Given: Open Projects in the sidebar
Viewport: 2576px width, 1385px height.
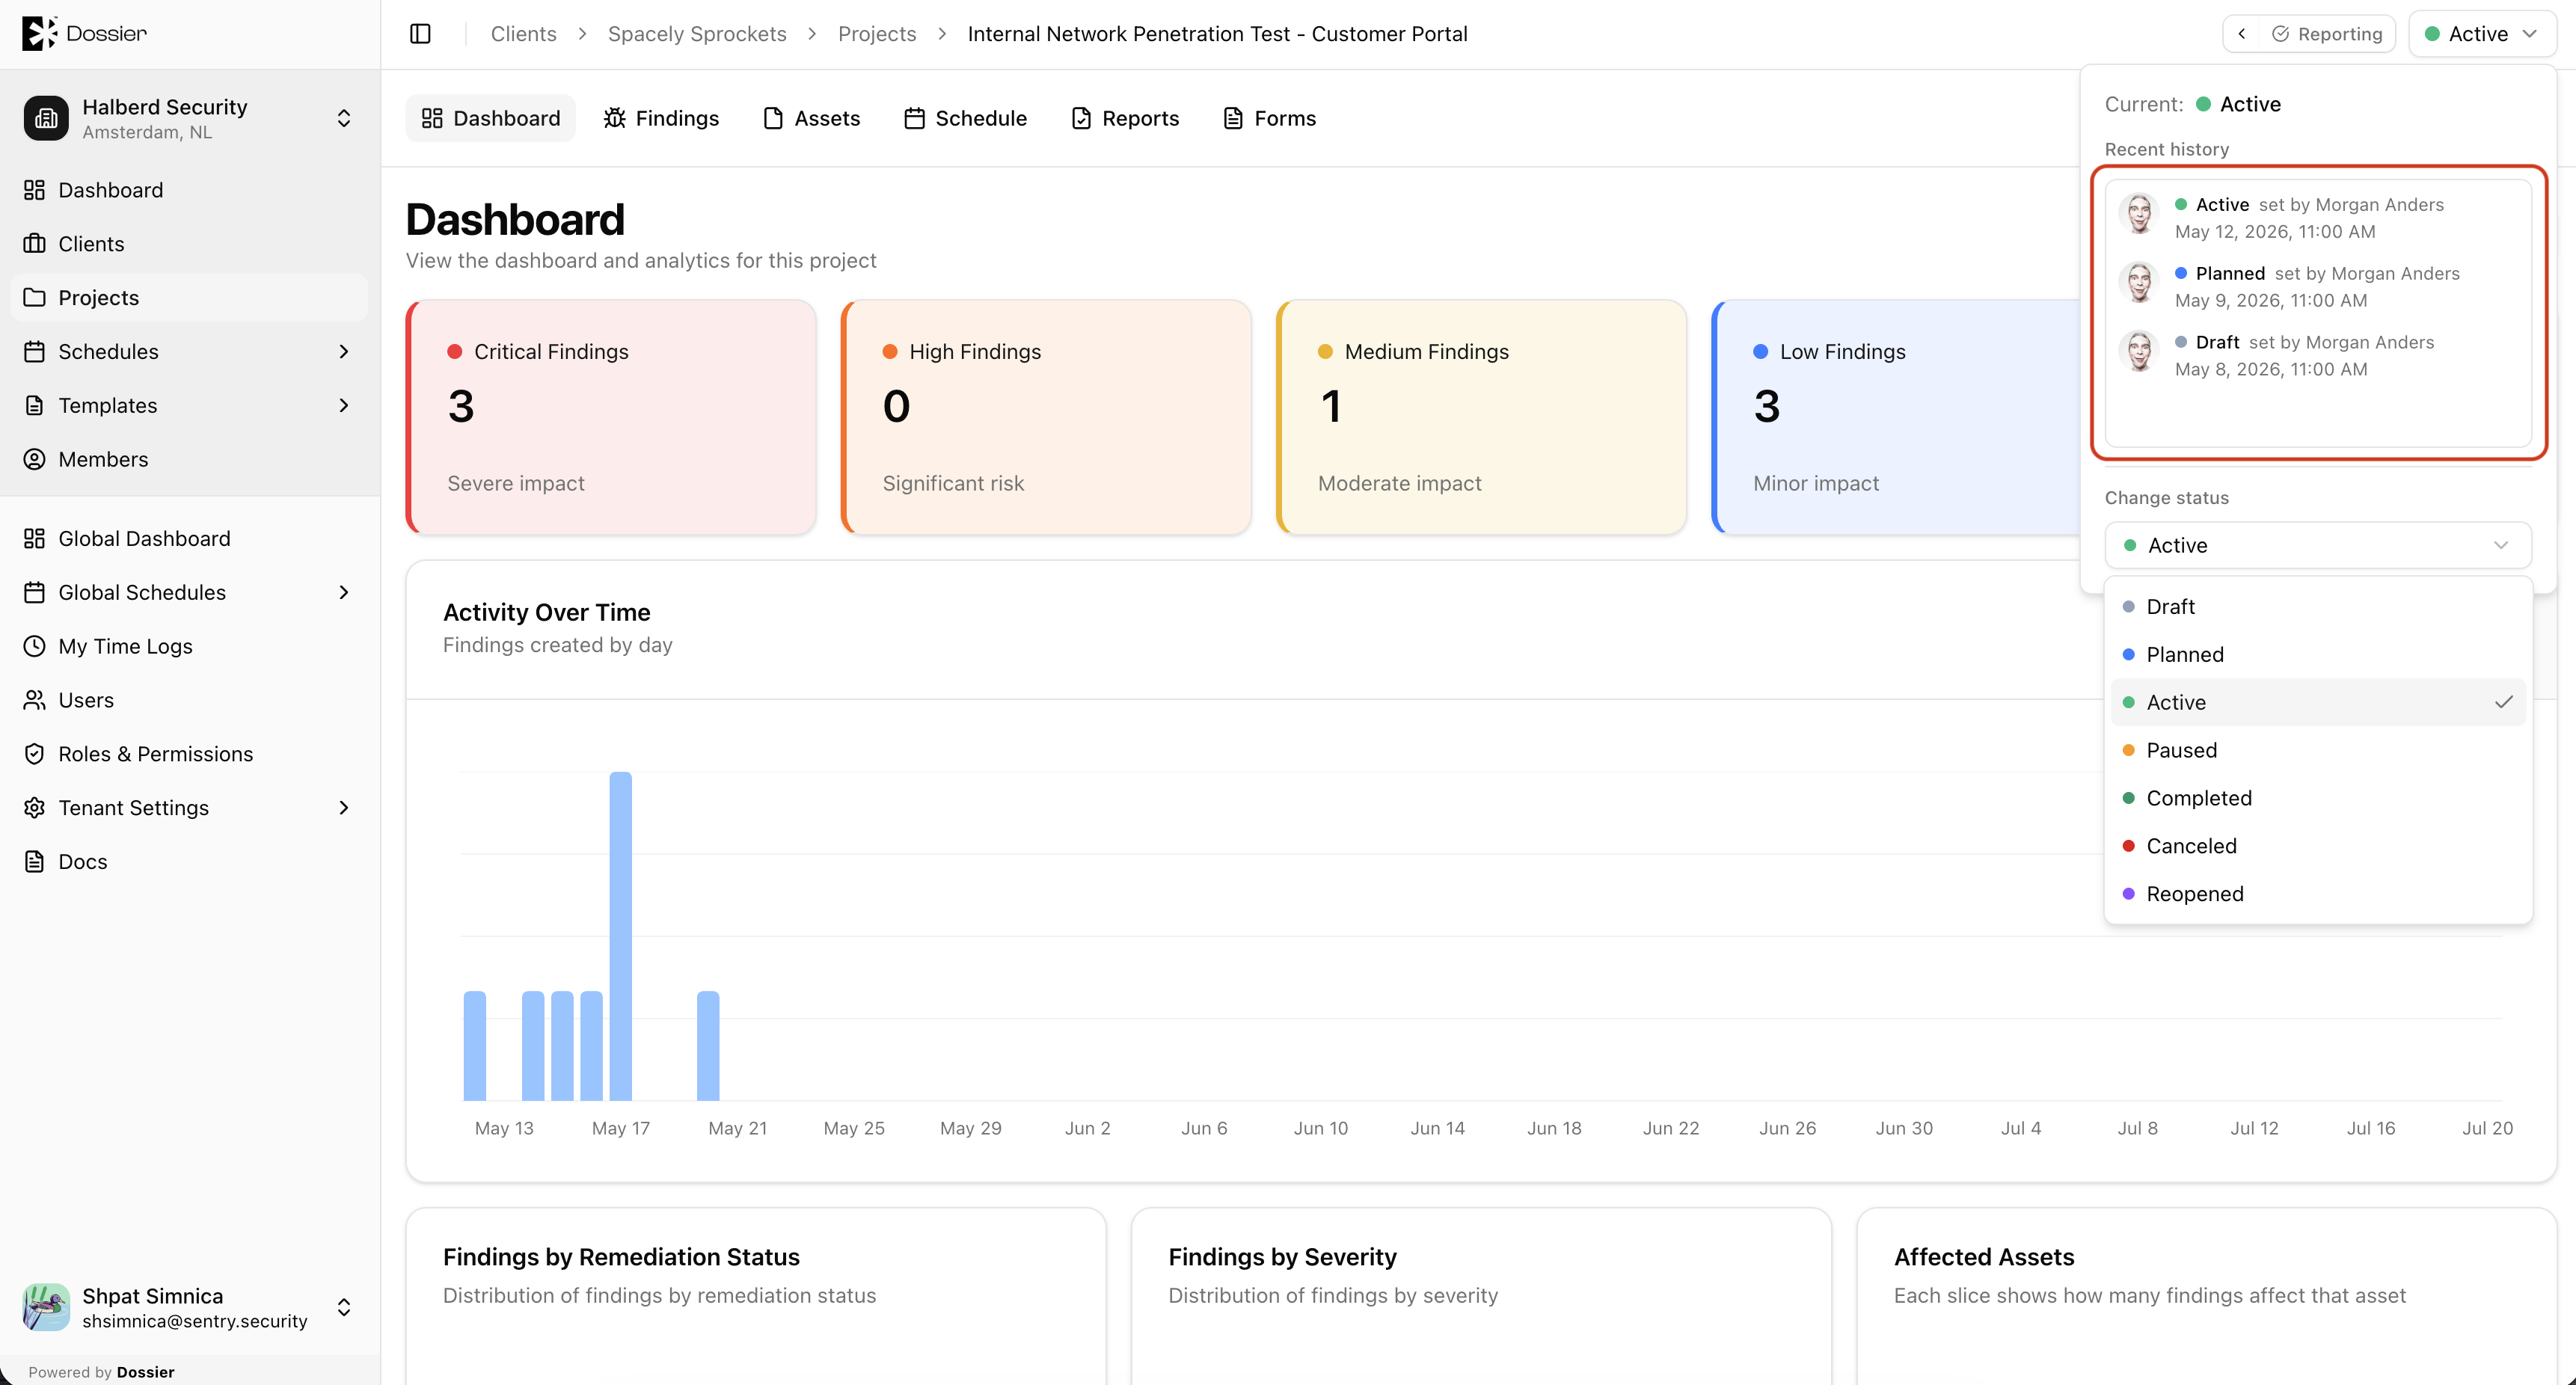Looking at the screenshot, I should (x=189, y=298).
